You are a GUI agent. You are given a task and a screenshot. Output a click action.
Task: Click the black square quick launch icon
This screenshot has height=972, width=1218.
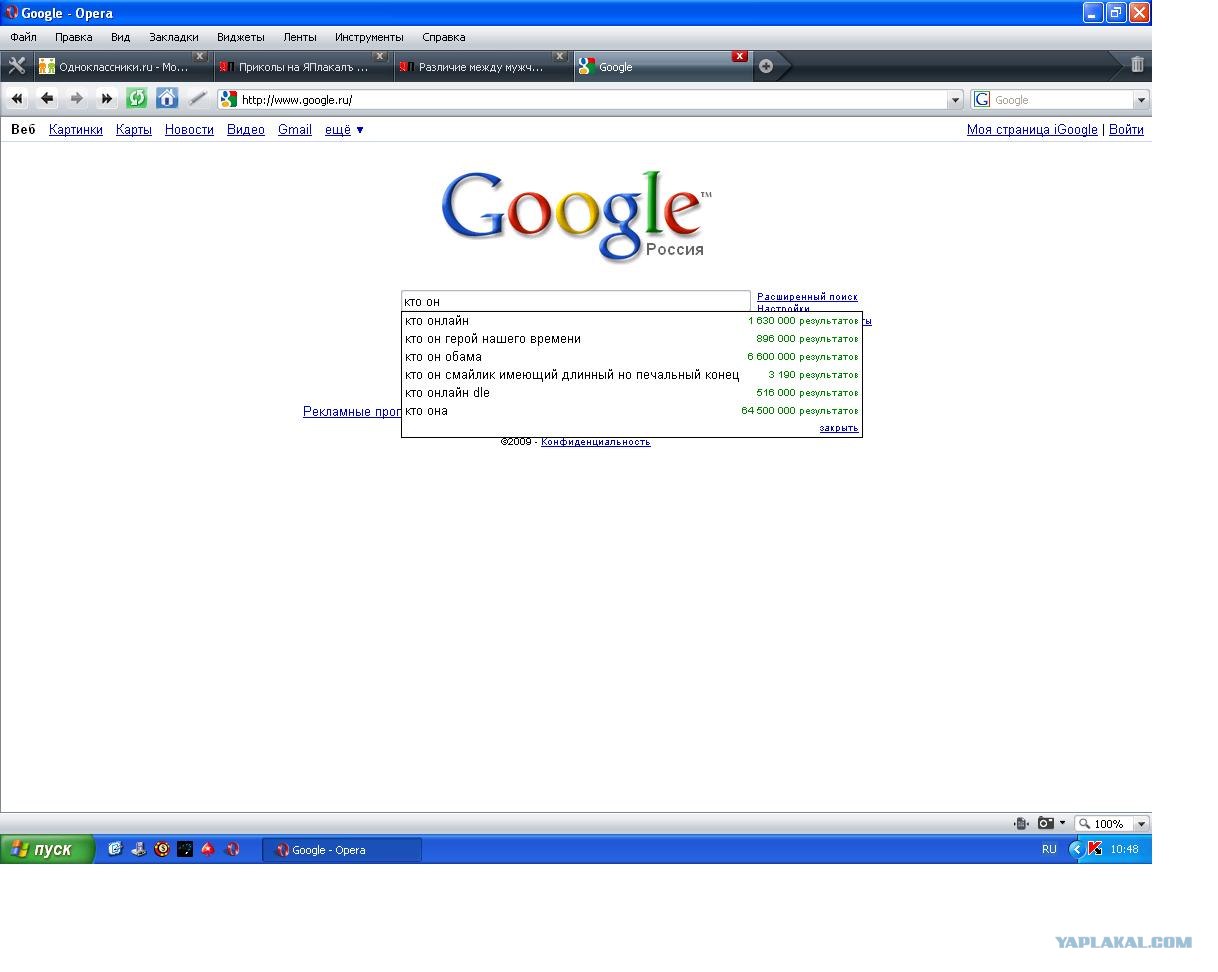185,849
